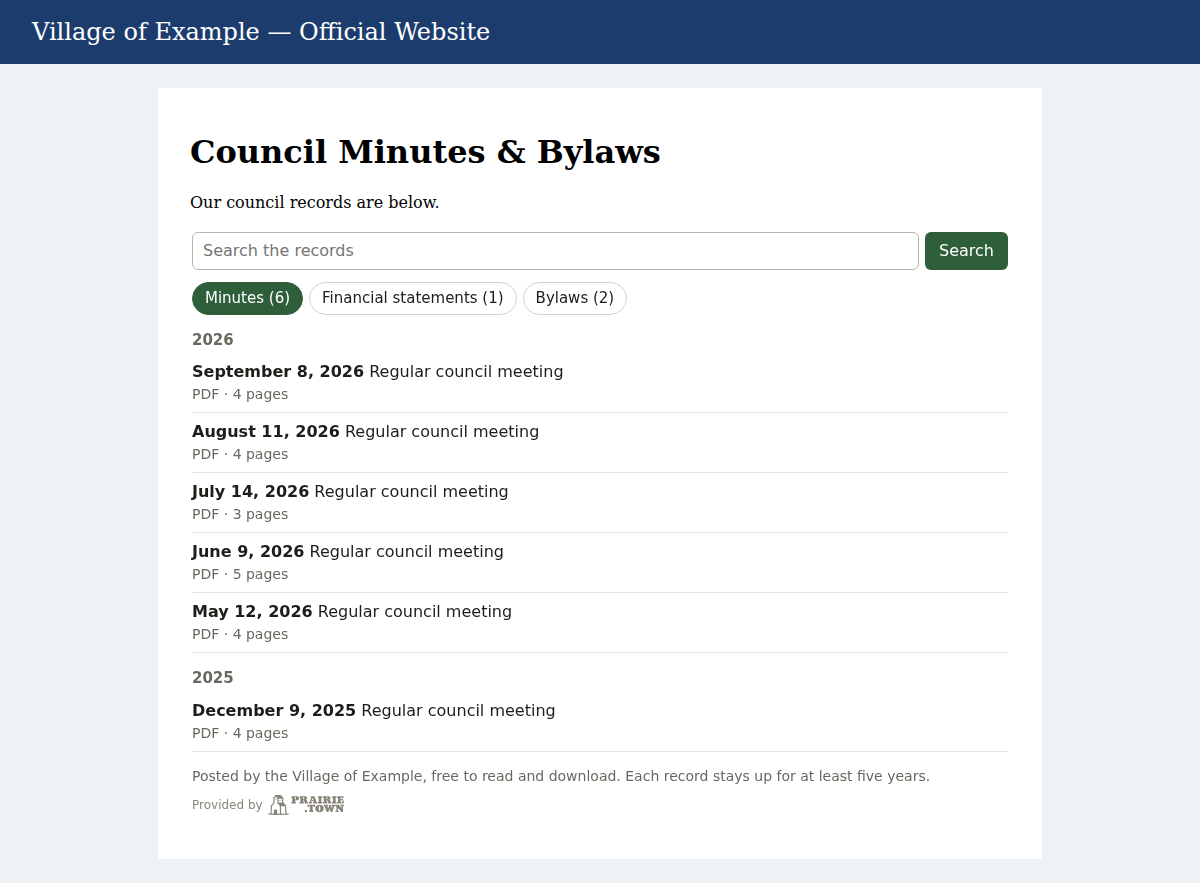Click 'PDF · 3 pages' under July 14
1200x883 pixels.
[x=240, y=515]
